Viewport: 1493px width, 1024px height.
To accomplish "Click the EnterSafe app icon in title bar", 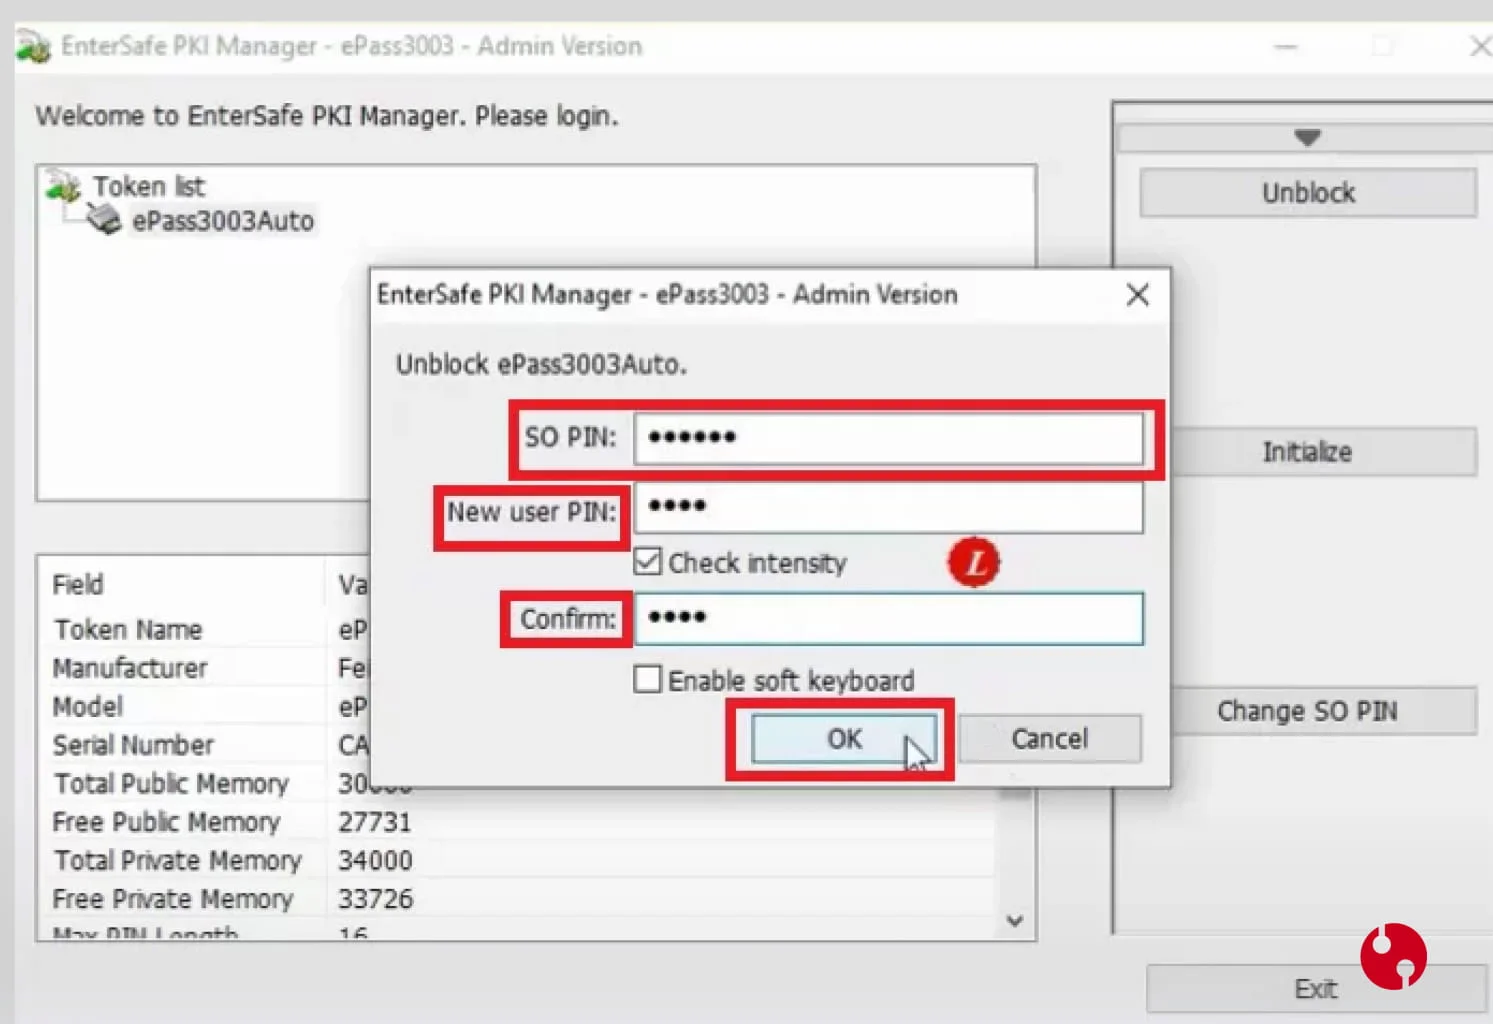I will point(33,47).
